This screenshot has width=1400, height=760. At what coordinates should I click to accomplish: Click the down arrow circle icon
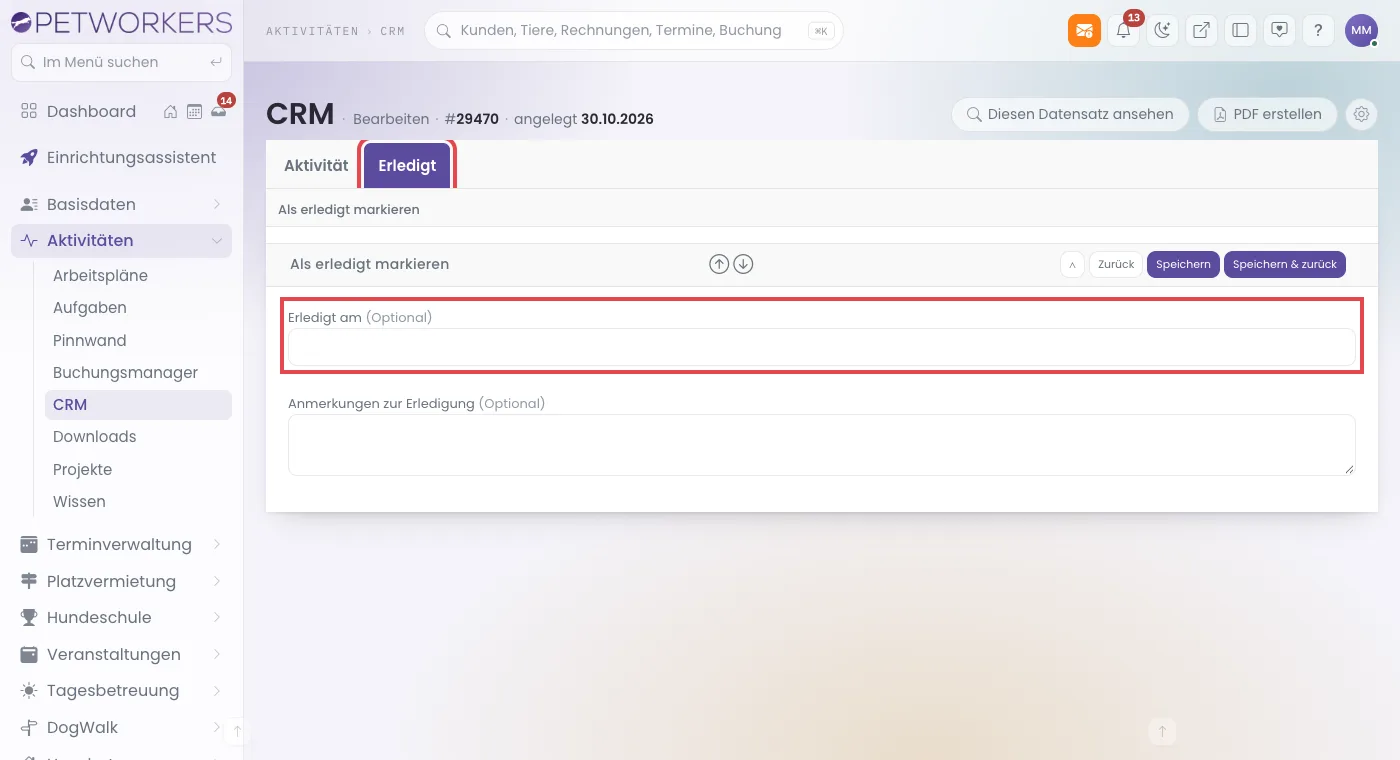point(743,264)
